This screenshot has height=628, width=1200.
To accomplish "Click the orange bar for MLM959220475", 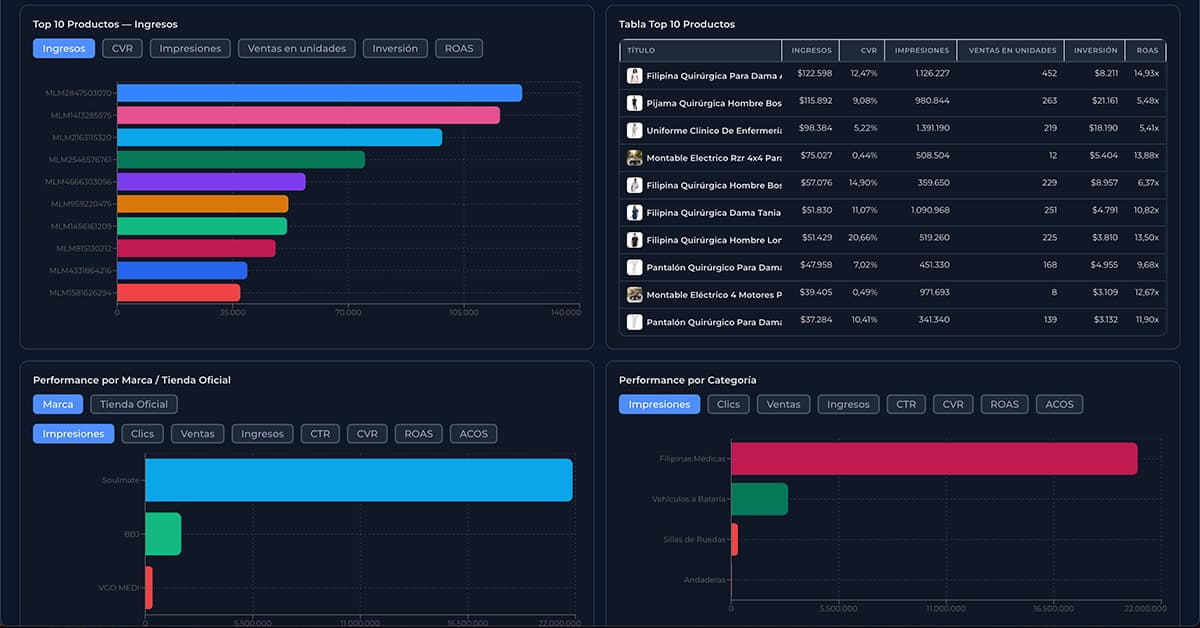I will click(x=202, y=204).
